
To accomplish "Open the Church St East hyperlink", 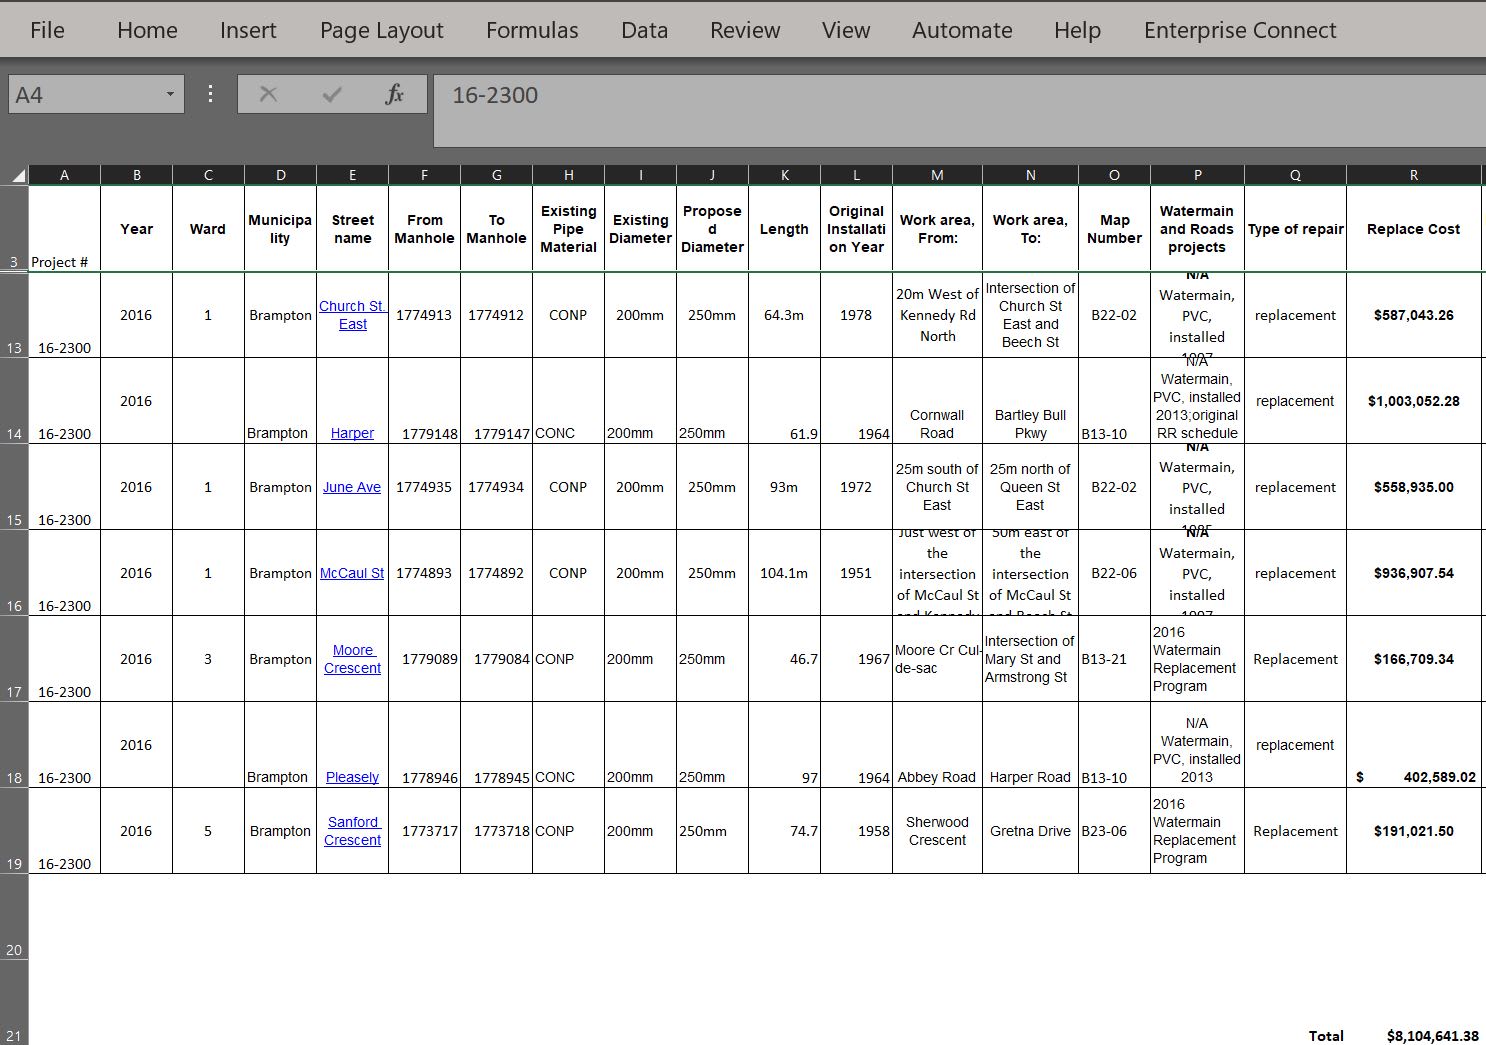I will click(352, 315).
